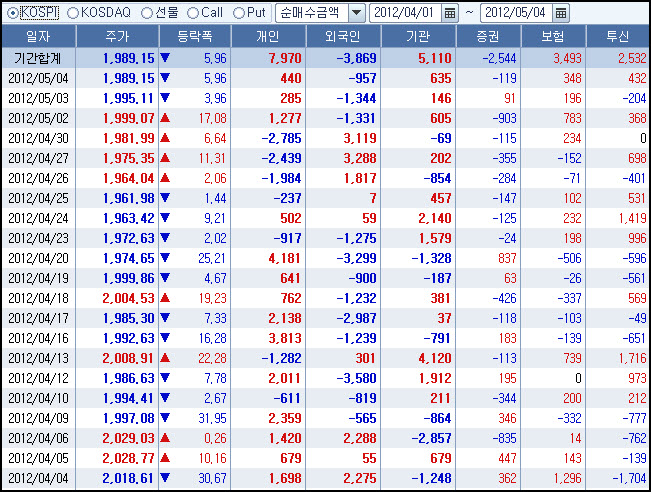The width and height of the screenshot is (651, 492).
Task: Click the 일자 column header
Action: click(x=39, y=37)
